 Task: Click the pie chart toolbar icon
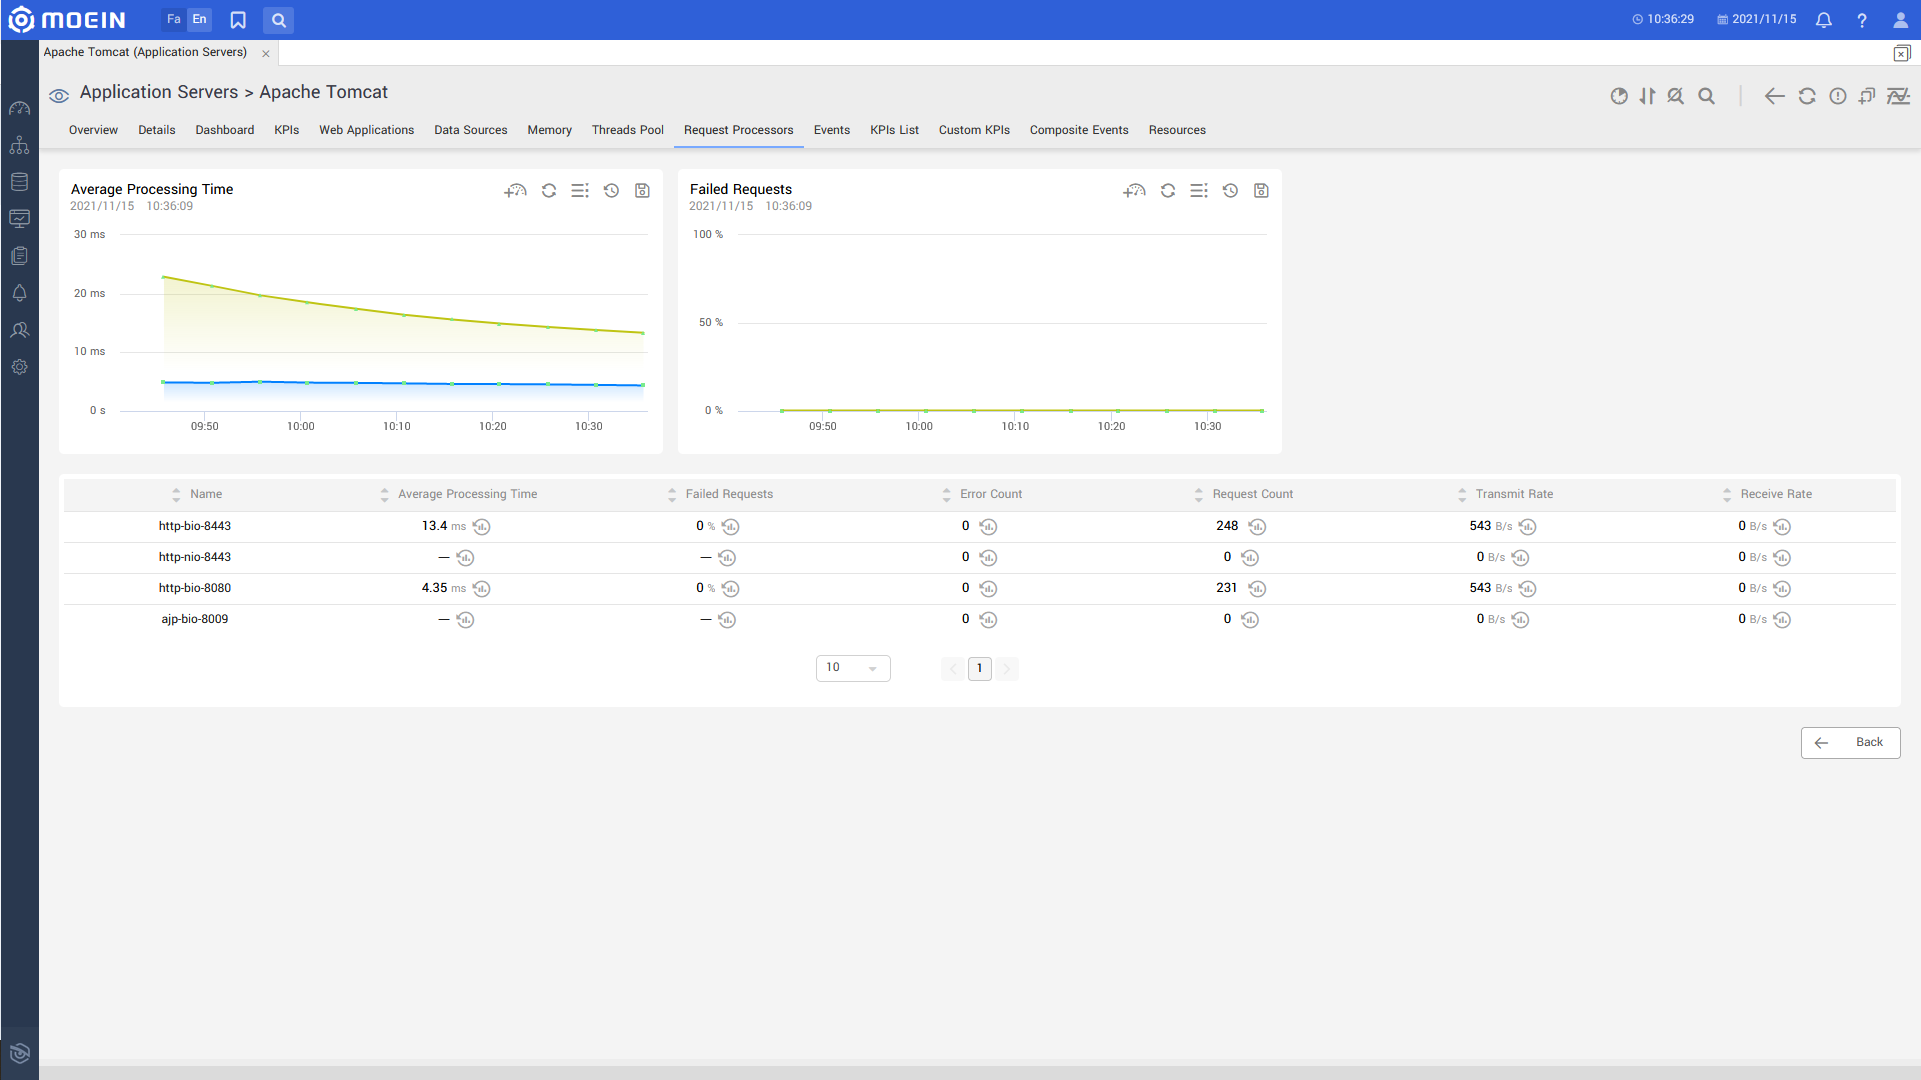pyautogui.click(x=1619, y=96)
